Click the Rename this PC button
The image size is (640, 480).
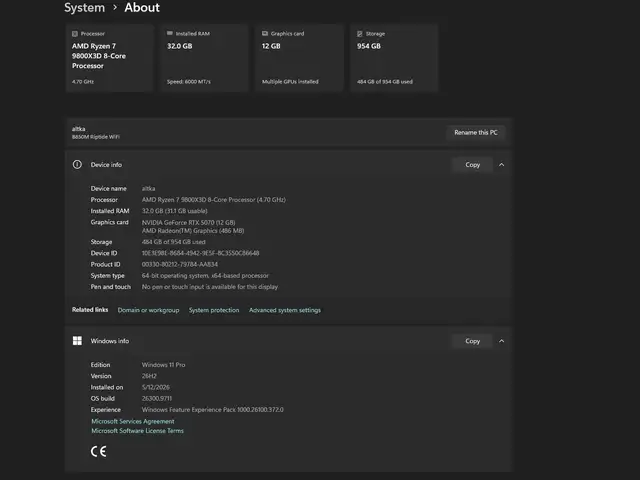point(476,133)
